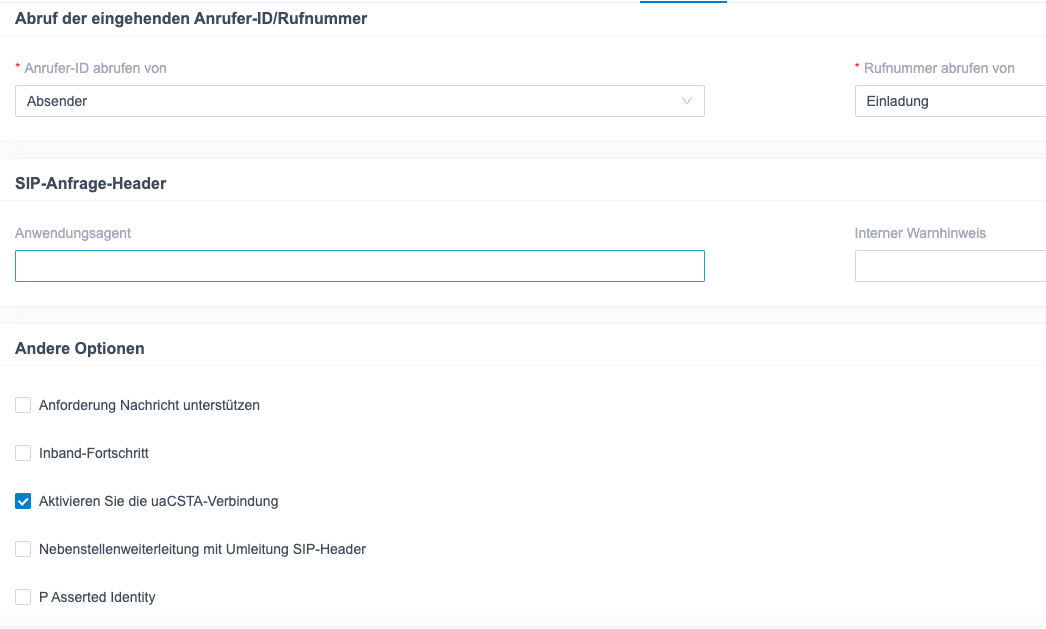This screenshot has height=629, width=1046.
Task: Click the chevron arrow in the Absender dropdown
Action: click(x=686, y=101)
